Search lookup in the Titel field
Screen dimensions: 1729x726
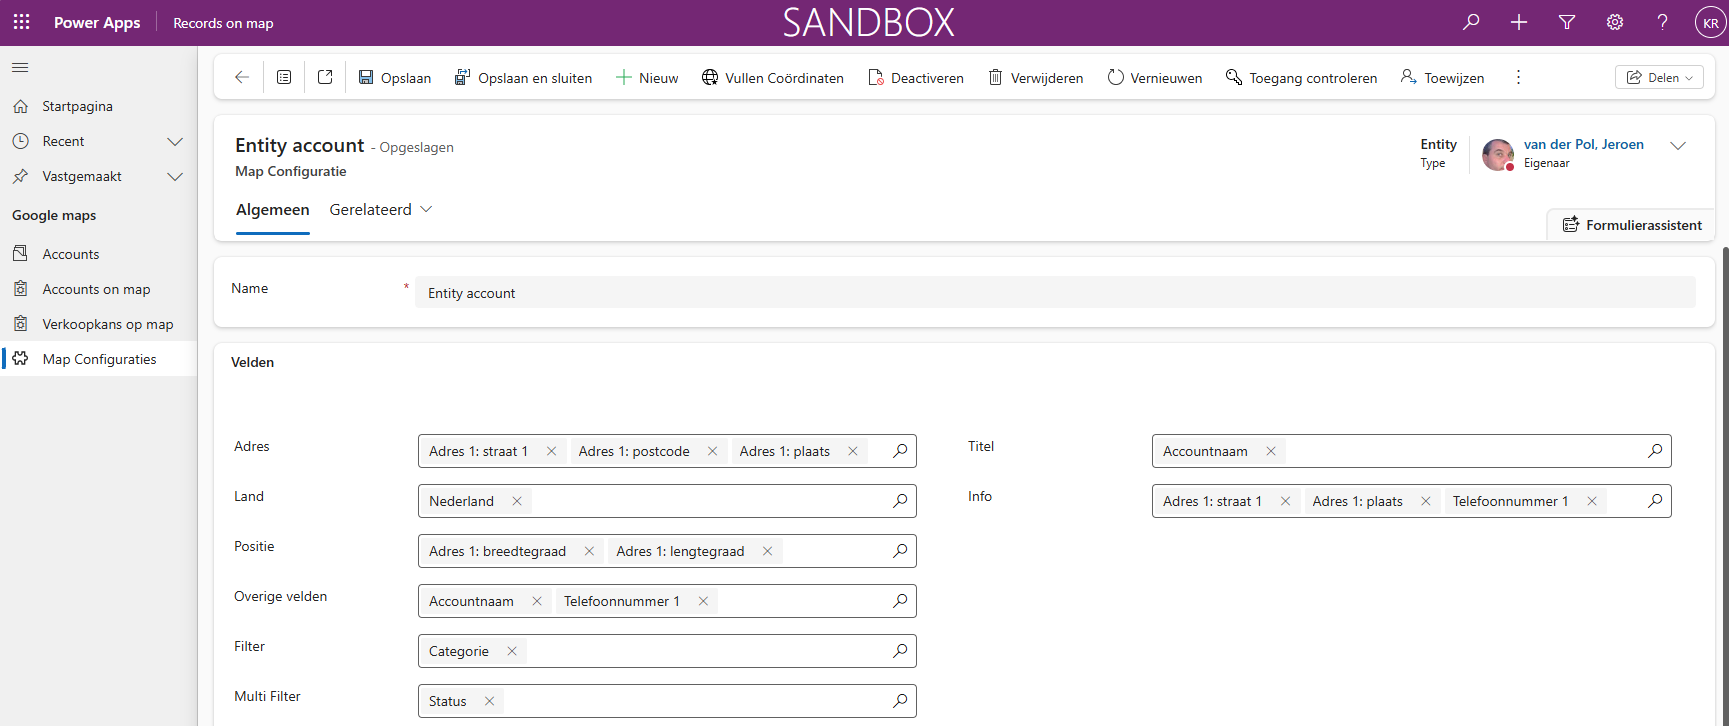(x=1655, y=451)
